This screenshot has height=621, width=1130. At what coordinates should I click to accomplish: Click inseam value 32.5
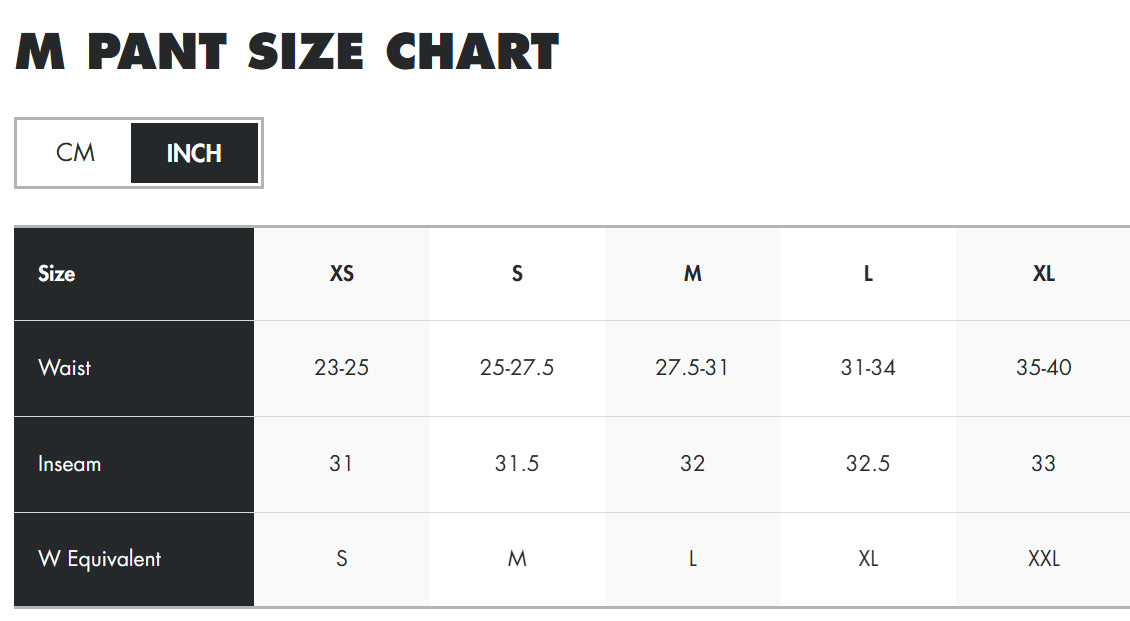tap(868, 464)
